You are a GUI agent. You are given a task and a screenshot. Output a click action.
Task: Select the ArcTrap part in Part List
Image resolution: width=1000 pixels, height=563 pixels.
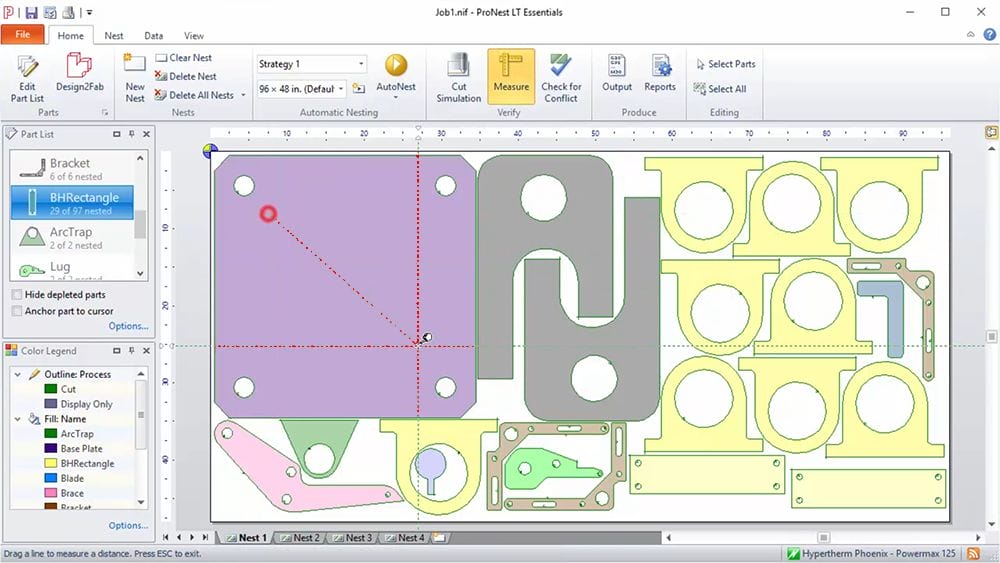tap(72, 237)
